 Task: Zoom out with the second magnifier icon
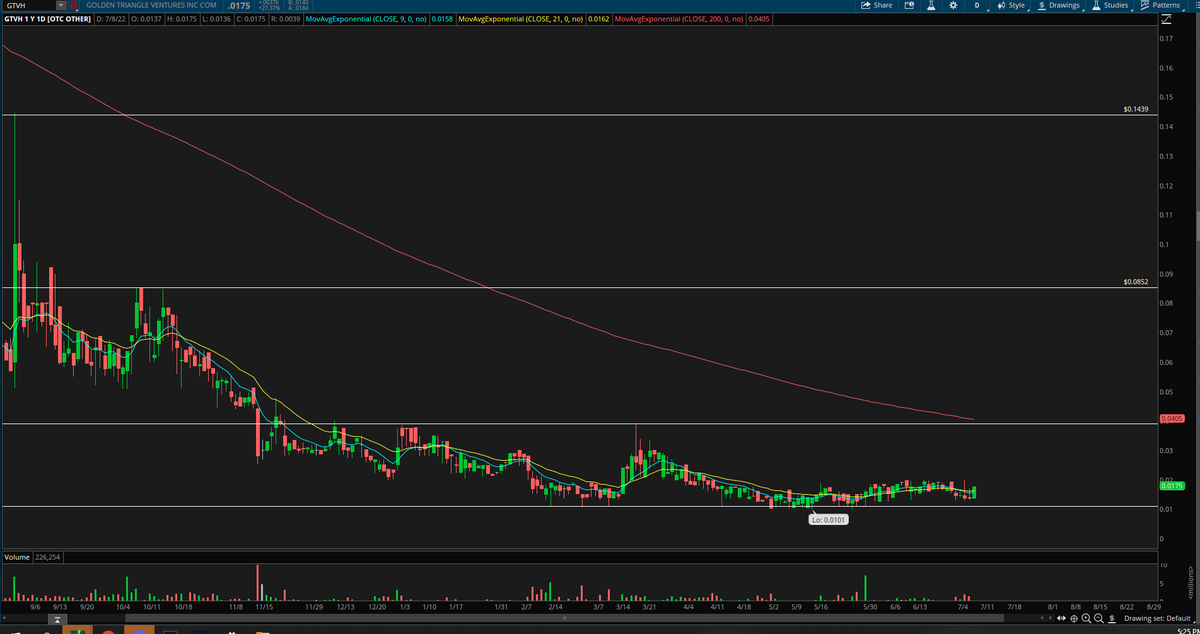coord(1099,618)
